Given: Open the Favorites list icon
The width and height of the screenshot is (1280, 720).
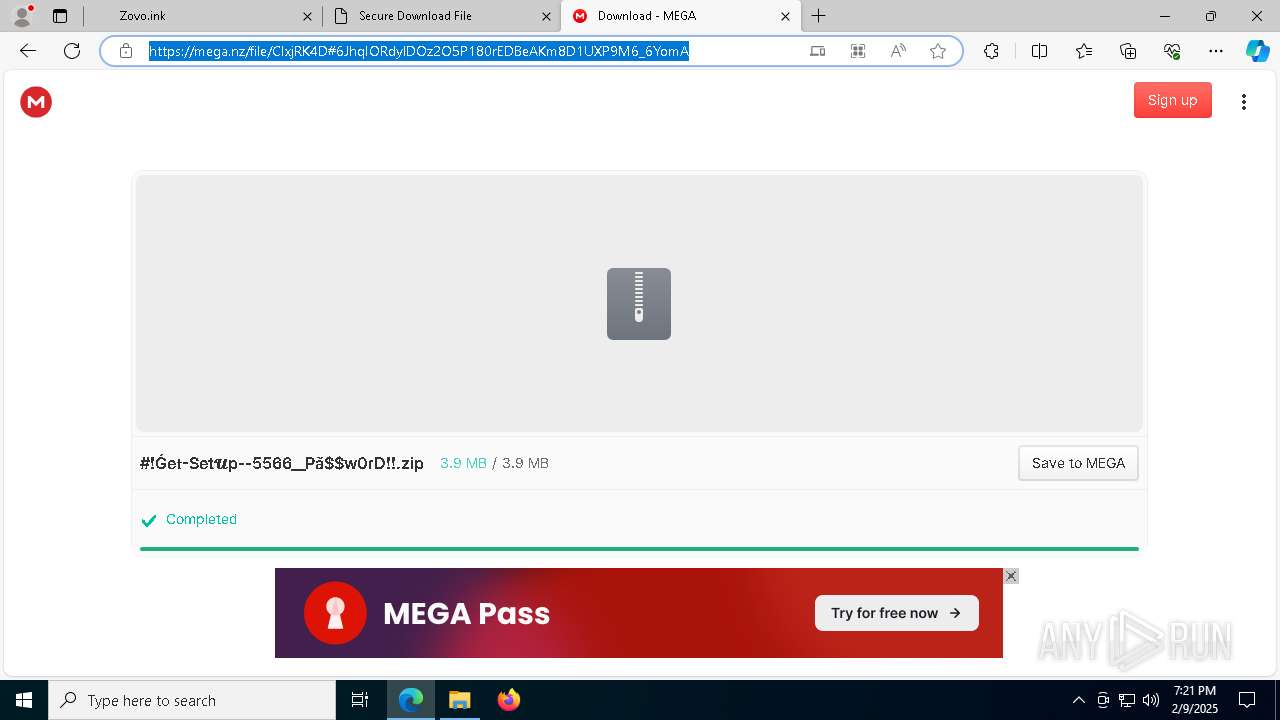Looking at the screenshot, I should pyautogui.click(x=1084, y=51).
